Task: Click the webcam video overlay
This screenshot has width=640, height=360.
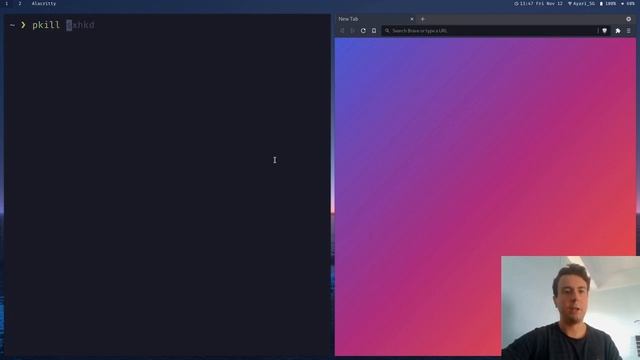Action: point(570,308)
